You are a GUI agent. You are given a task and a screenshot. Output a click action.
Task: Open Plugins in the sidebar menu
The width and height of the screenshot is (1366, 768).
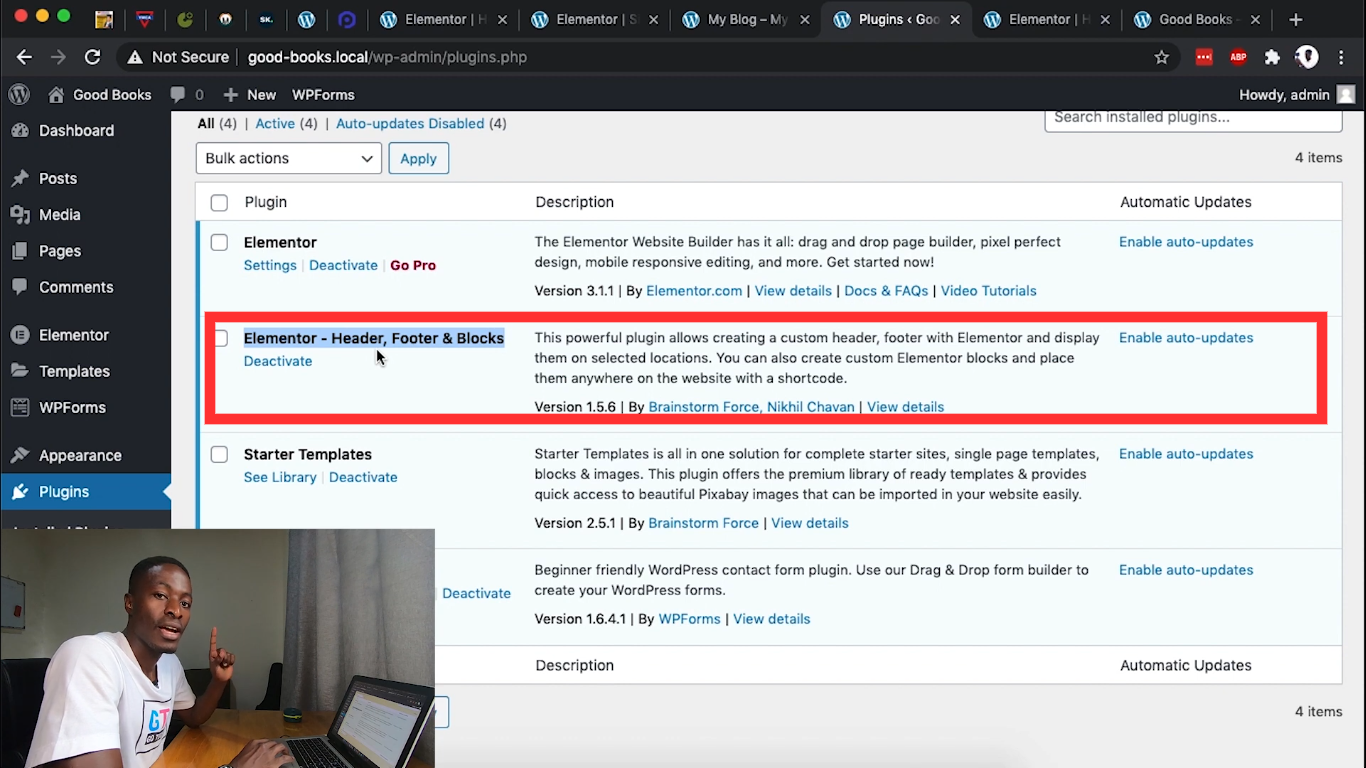click(x=64, y=491)
